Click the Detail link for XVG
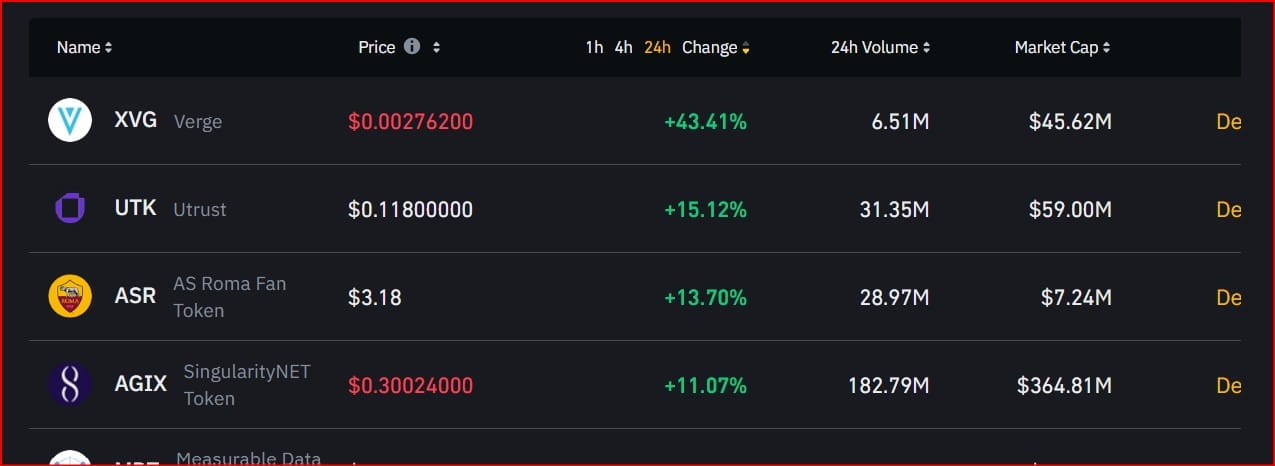1275x466 pixels. (x=1228, y=122)
